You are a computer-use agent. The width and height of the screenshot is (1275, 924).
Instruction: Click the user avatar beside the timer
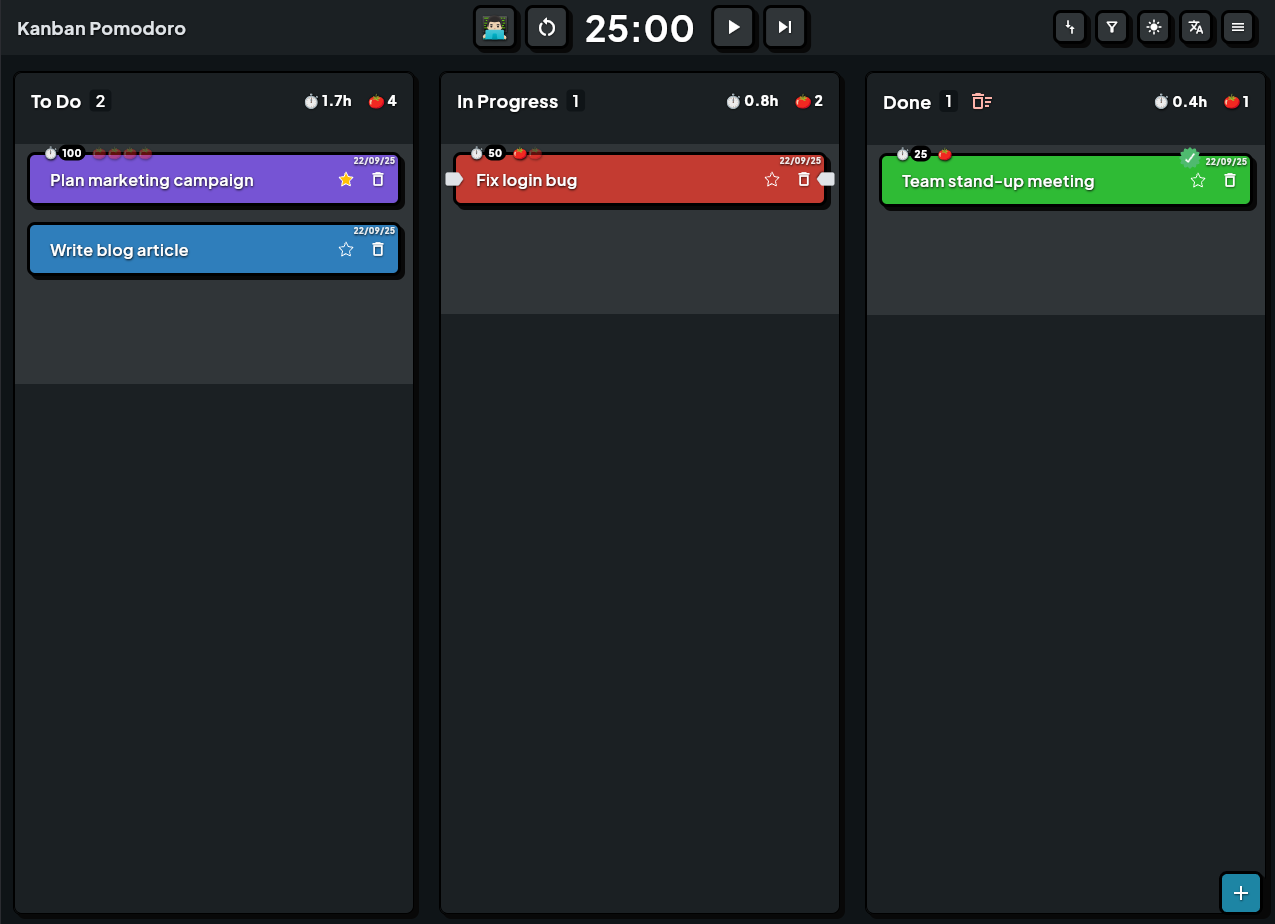(496, 28)
